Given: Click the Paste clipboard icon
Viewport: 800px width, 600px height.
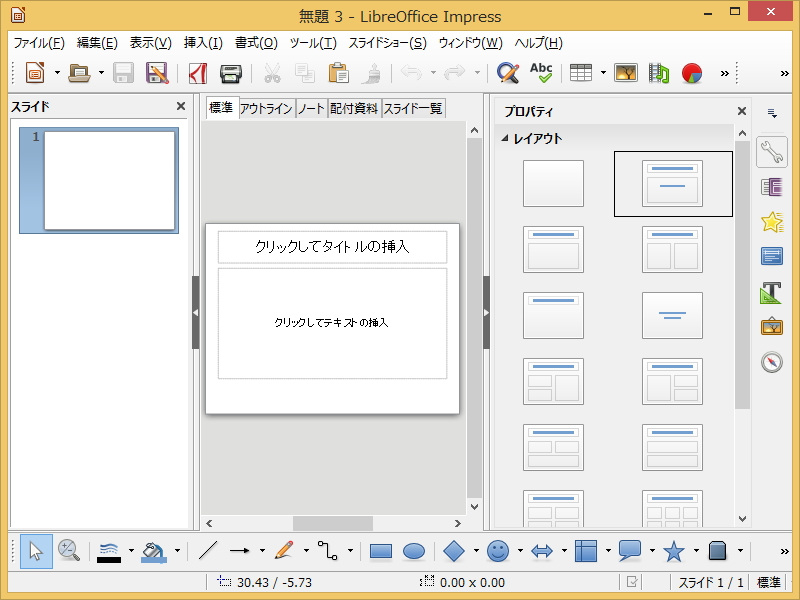Looking at the screenshot, I should point(338,73).
